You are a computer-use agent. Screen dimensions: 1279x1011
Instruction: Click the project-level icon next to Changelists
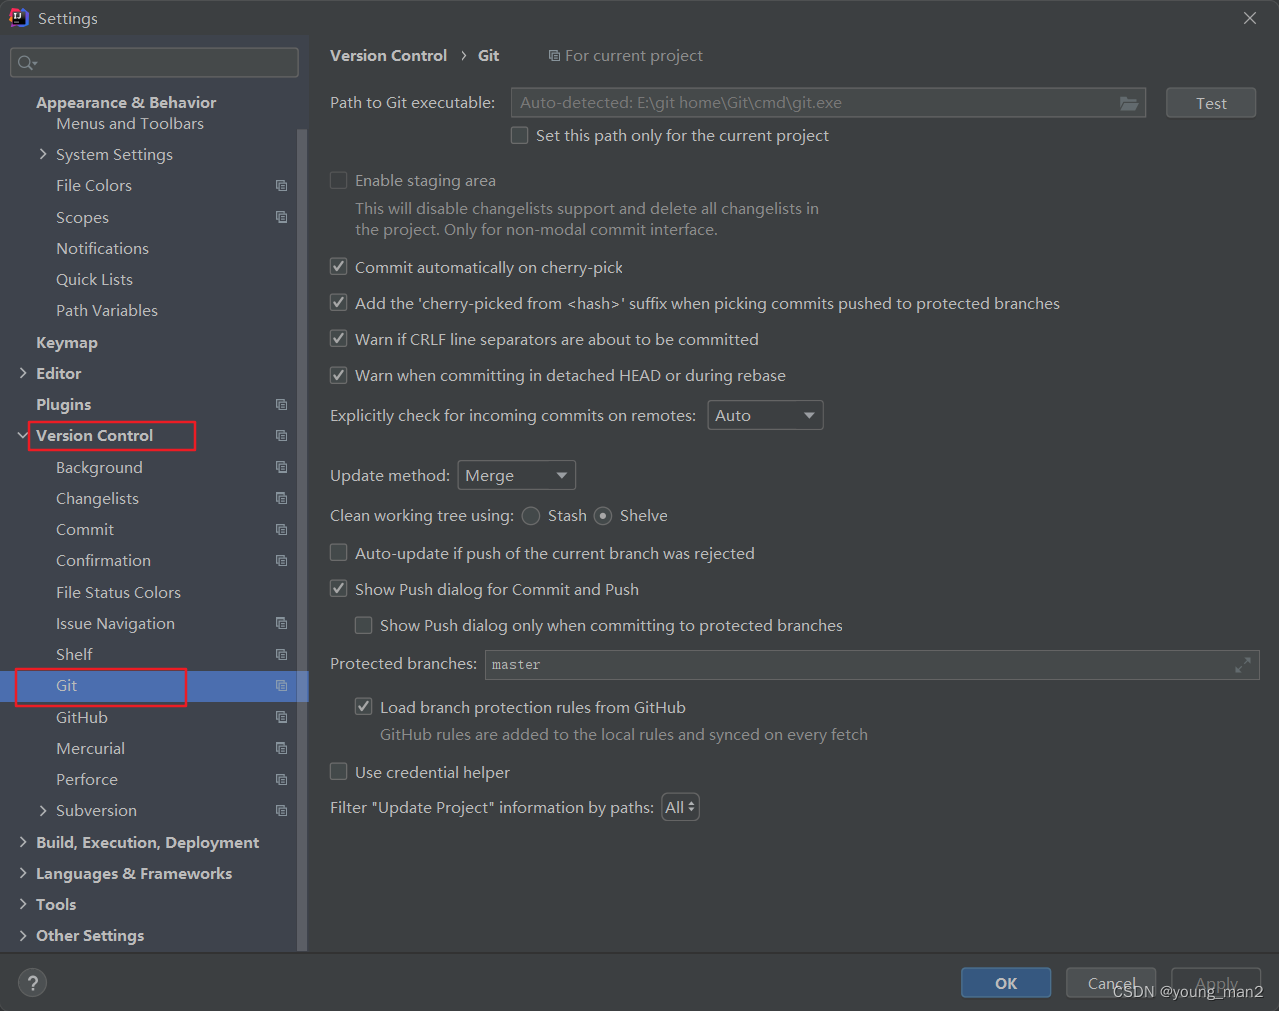282,498
